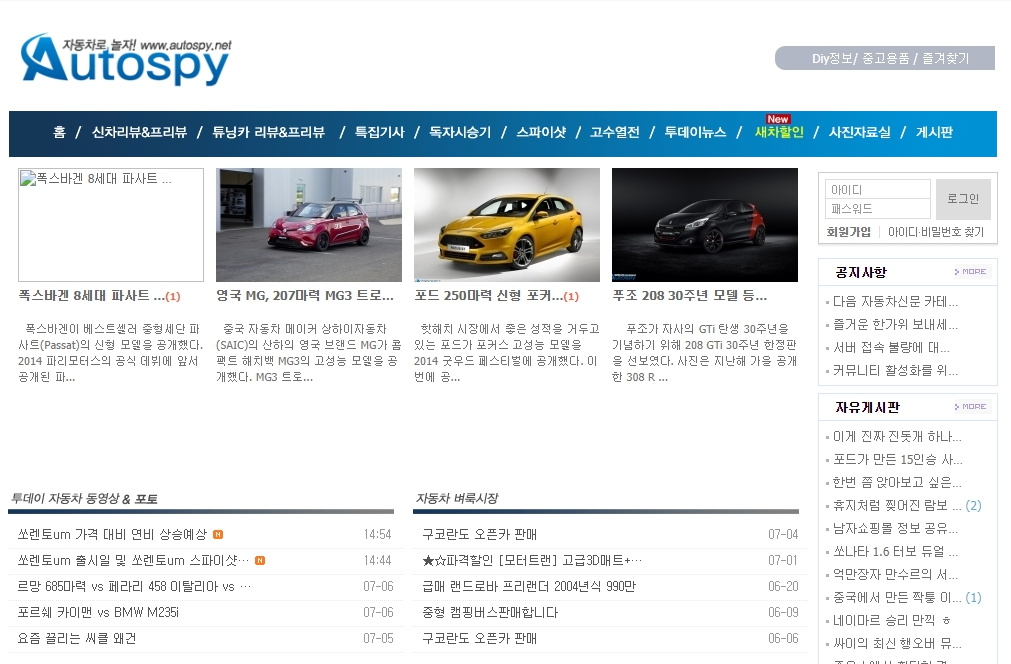Open the black Peugeot 208 thumbnail
The height and width of the screenshot is (664, 1011).
704,225
